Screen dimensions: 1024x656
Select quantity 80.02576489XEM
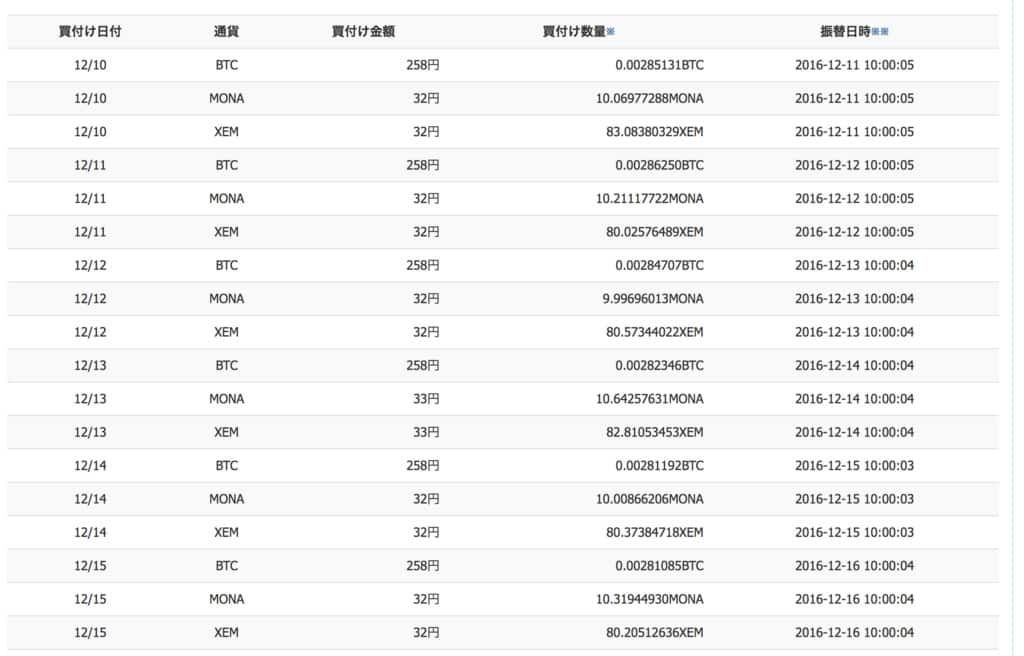click(x=655, y=232)
